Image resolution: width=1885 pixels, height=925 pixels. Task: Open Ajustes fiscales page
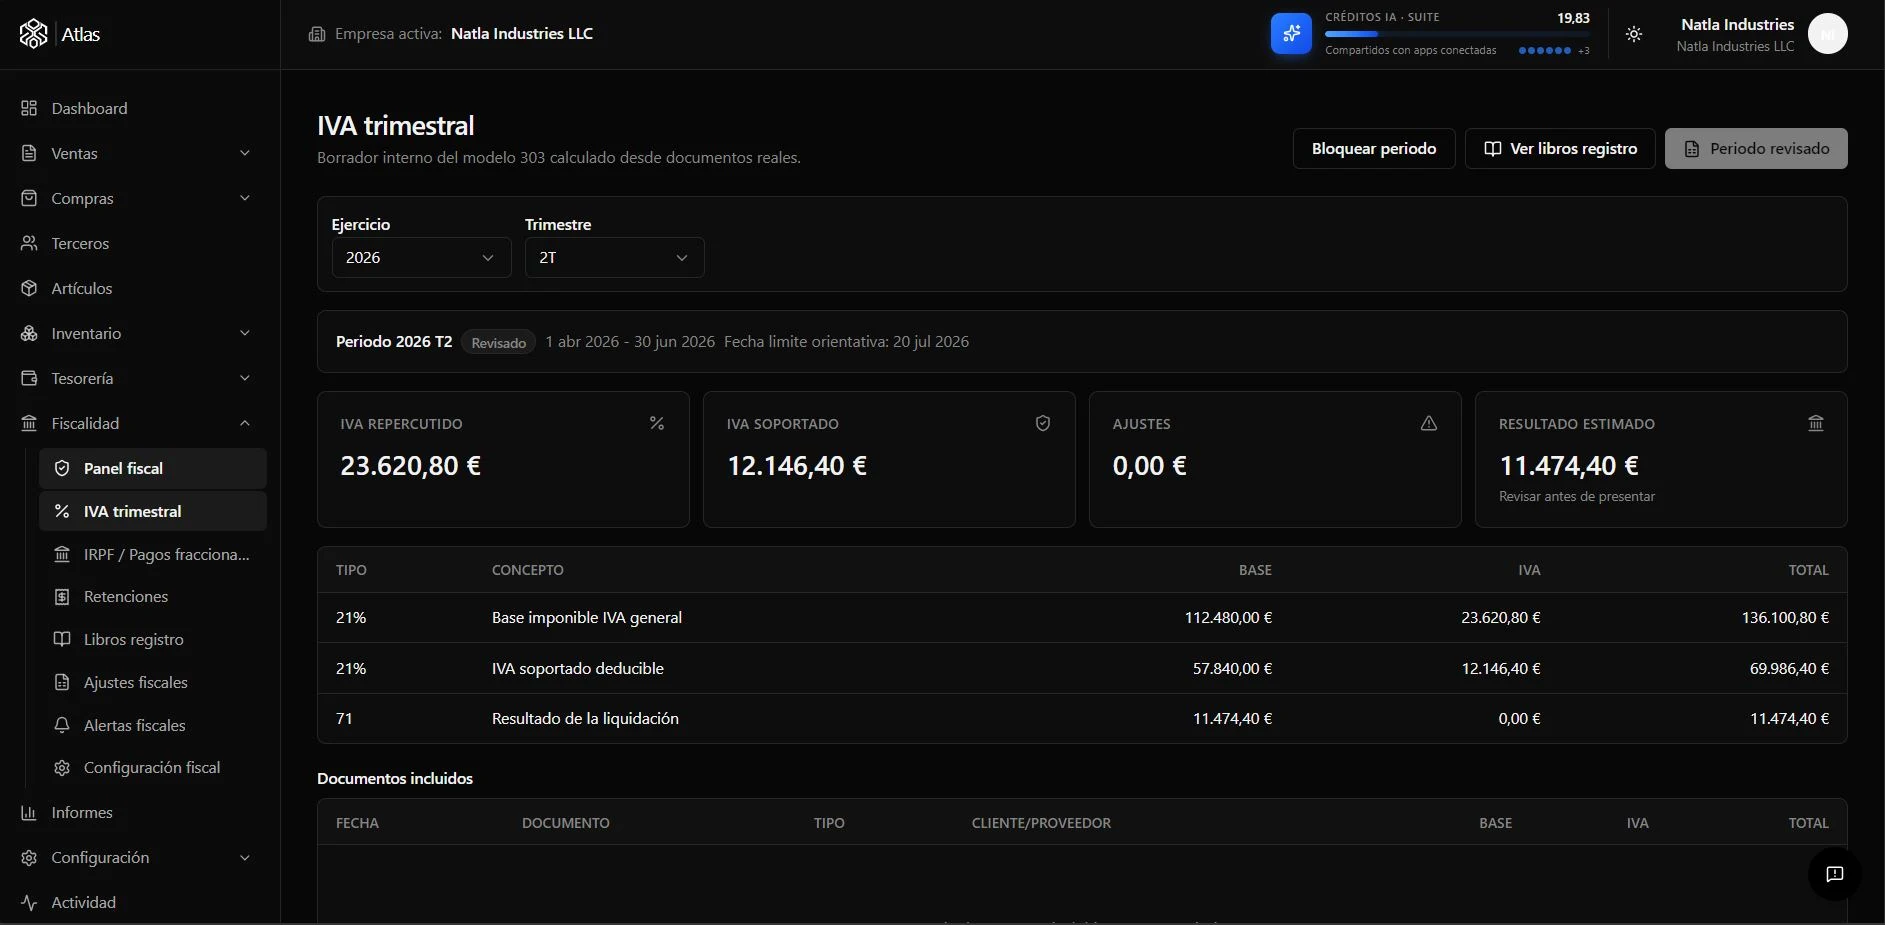(153, 682)
